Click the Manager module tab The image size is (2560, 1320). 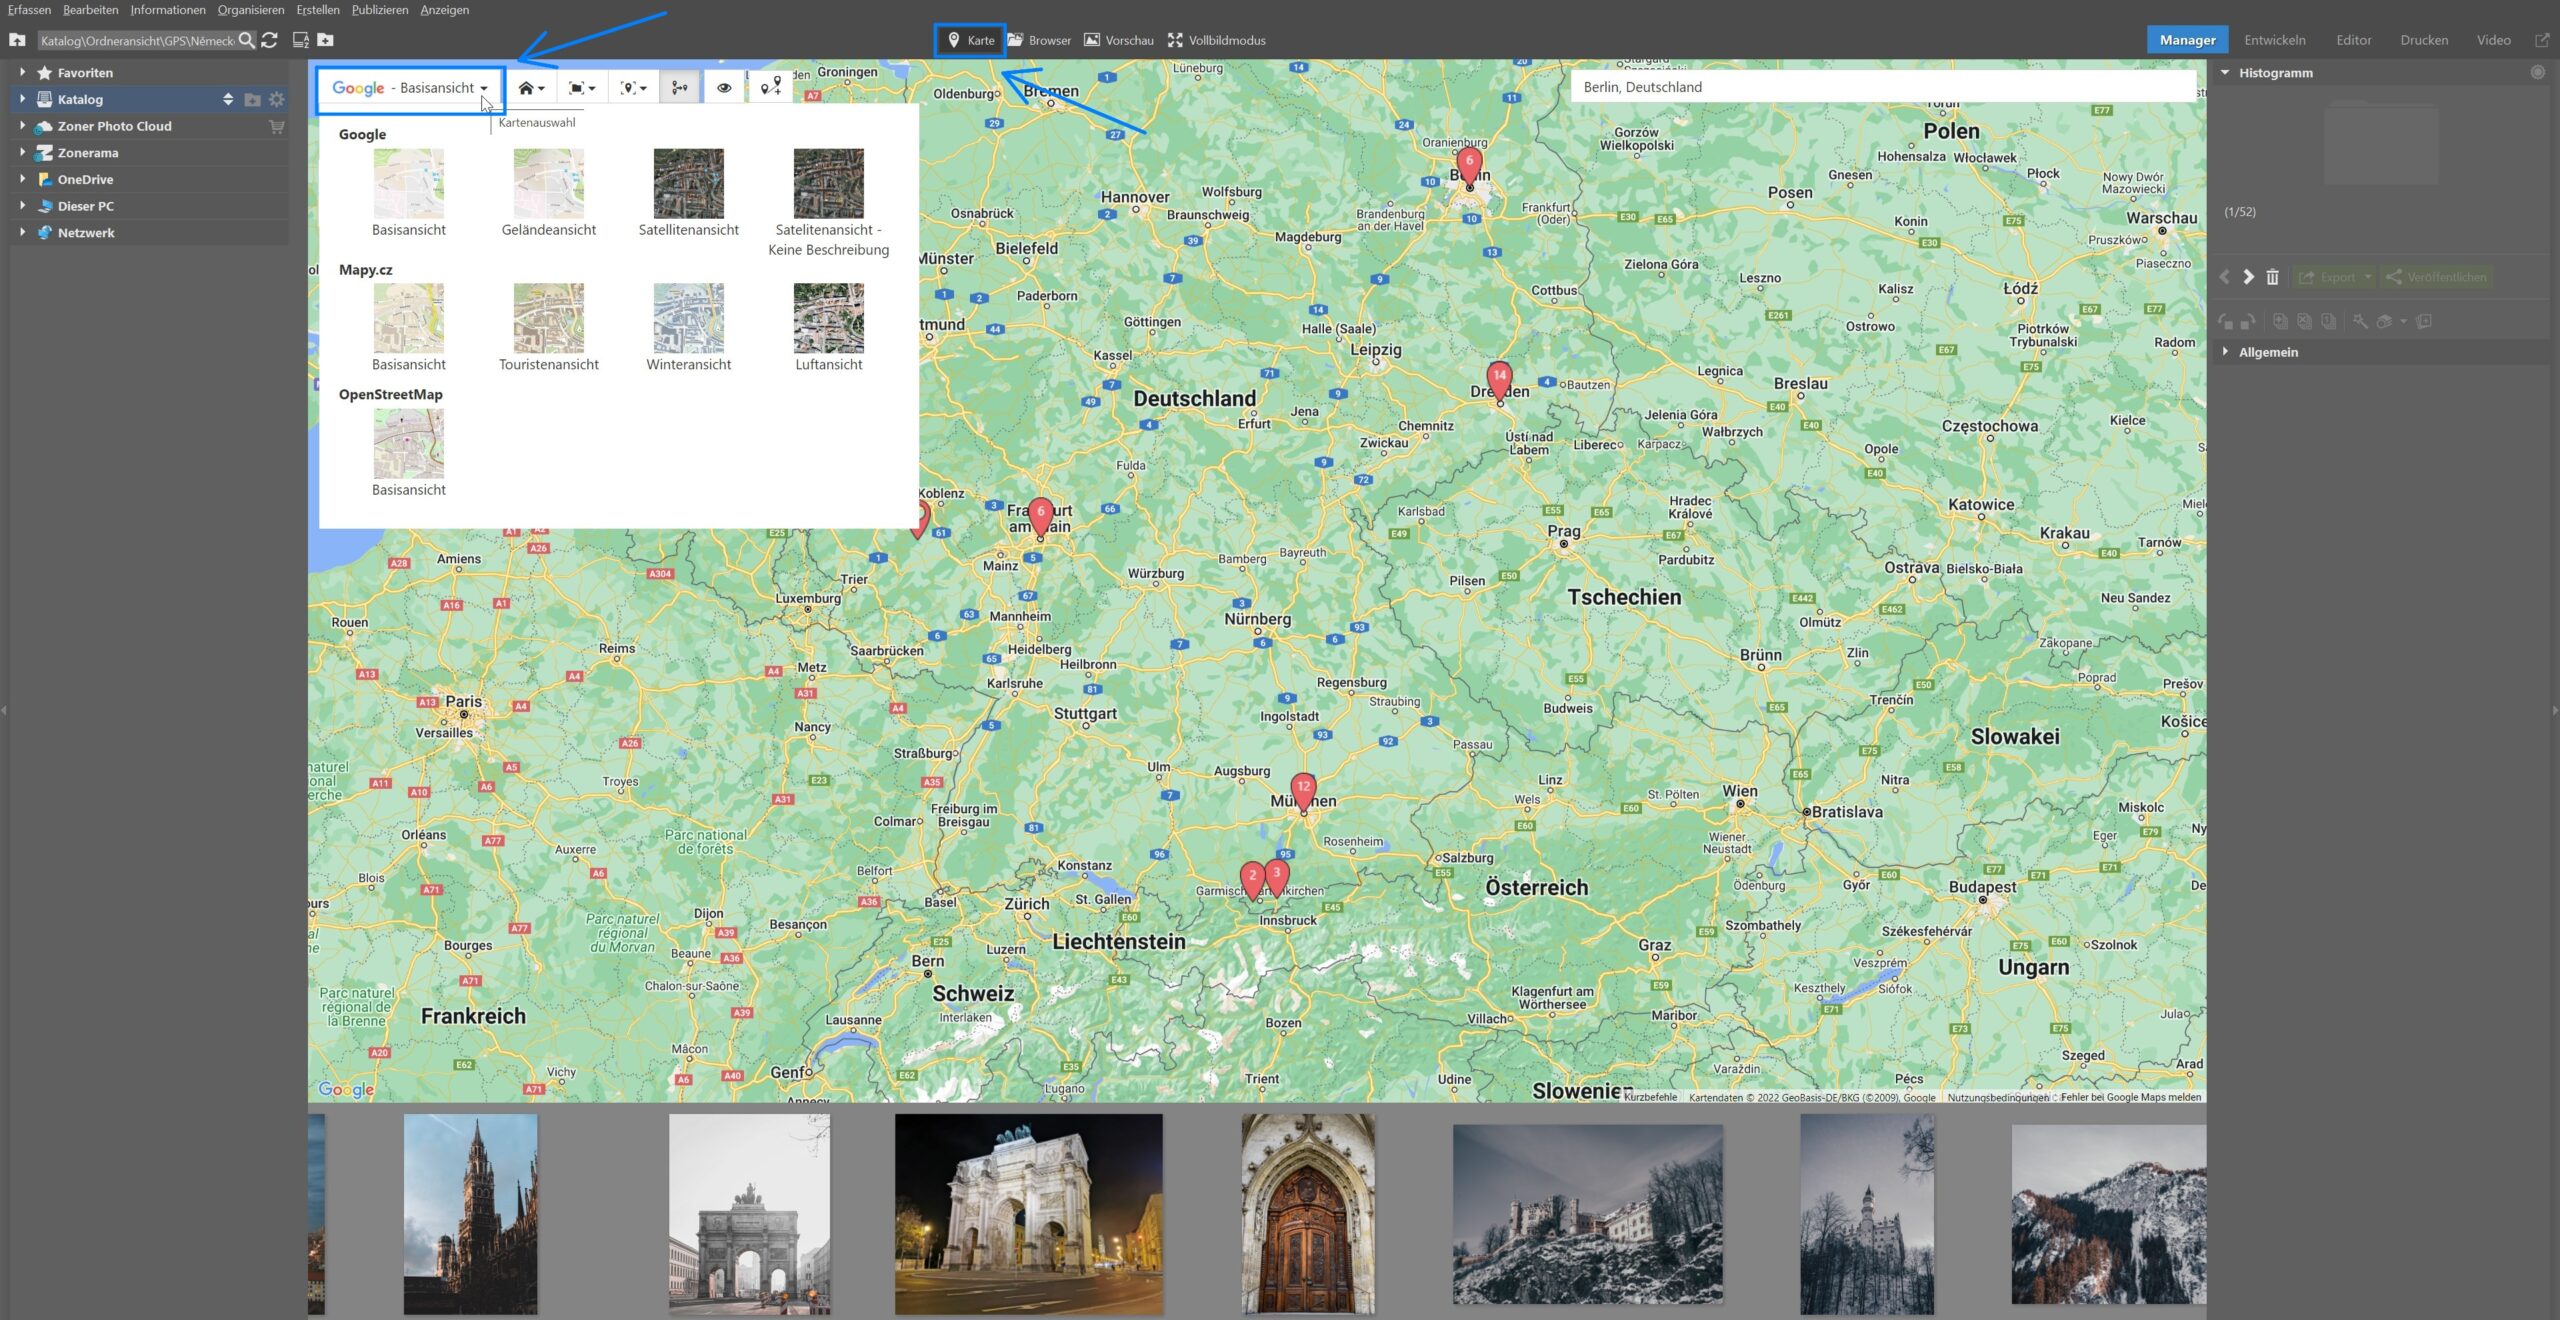2187,40
